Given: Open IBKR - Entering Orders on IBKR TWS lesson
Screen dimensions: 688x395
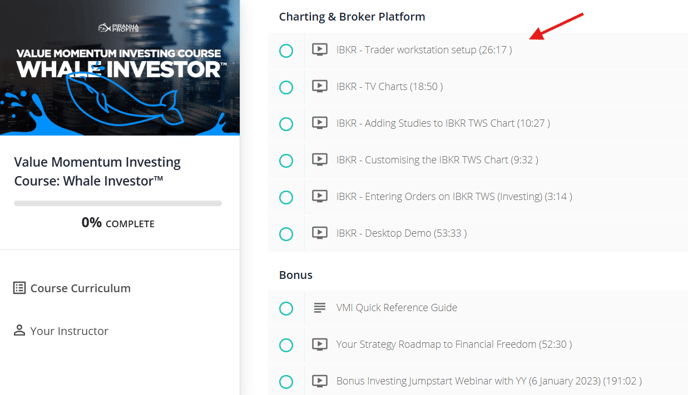Looking at the screenshot, I should click(x=454, y=196).
